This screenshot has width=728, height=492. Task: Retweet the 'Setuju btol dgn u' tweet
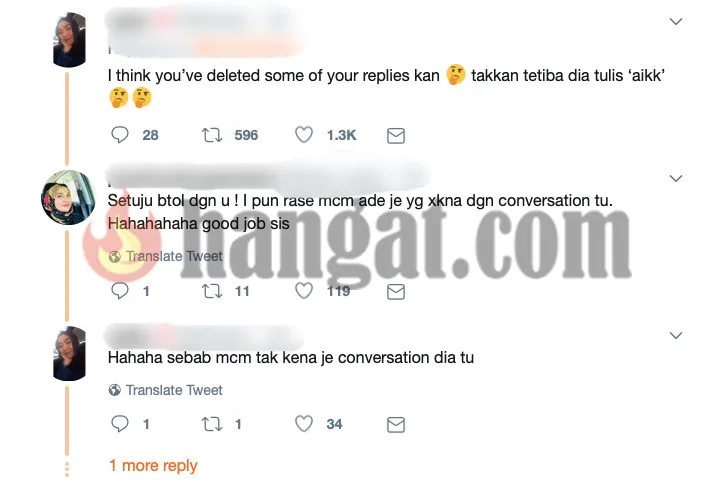click(x=212, y=291)
